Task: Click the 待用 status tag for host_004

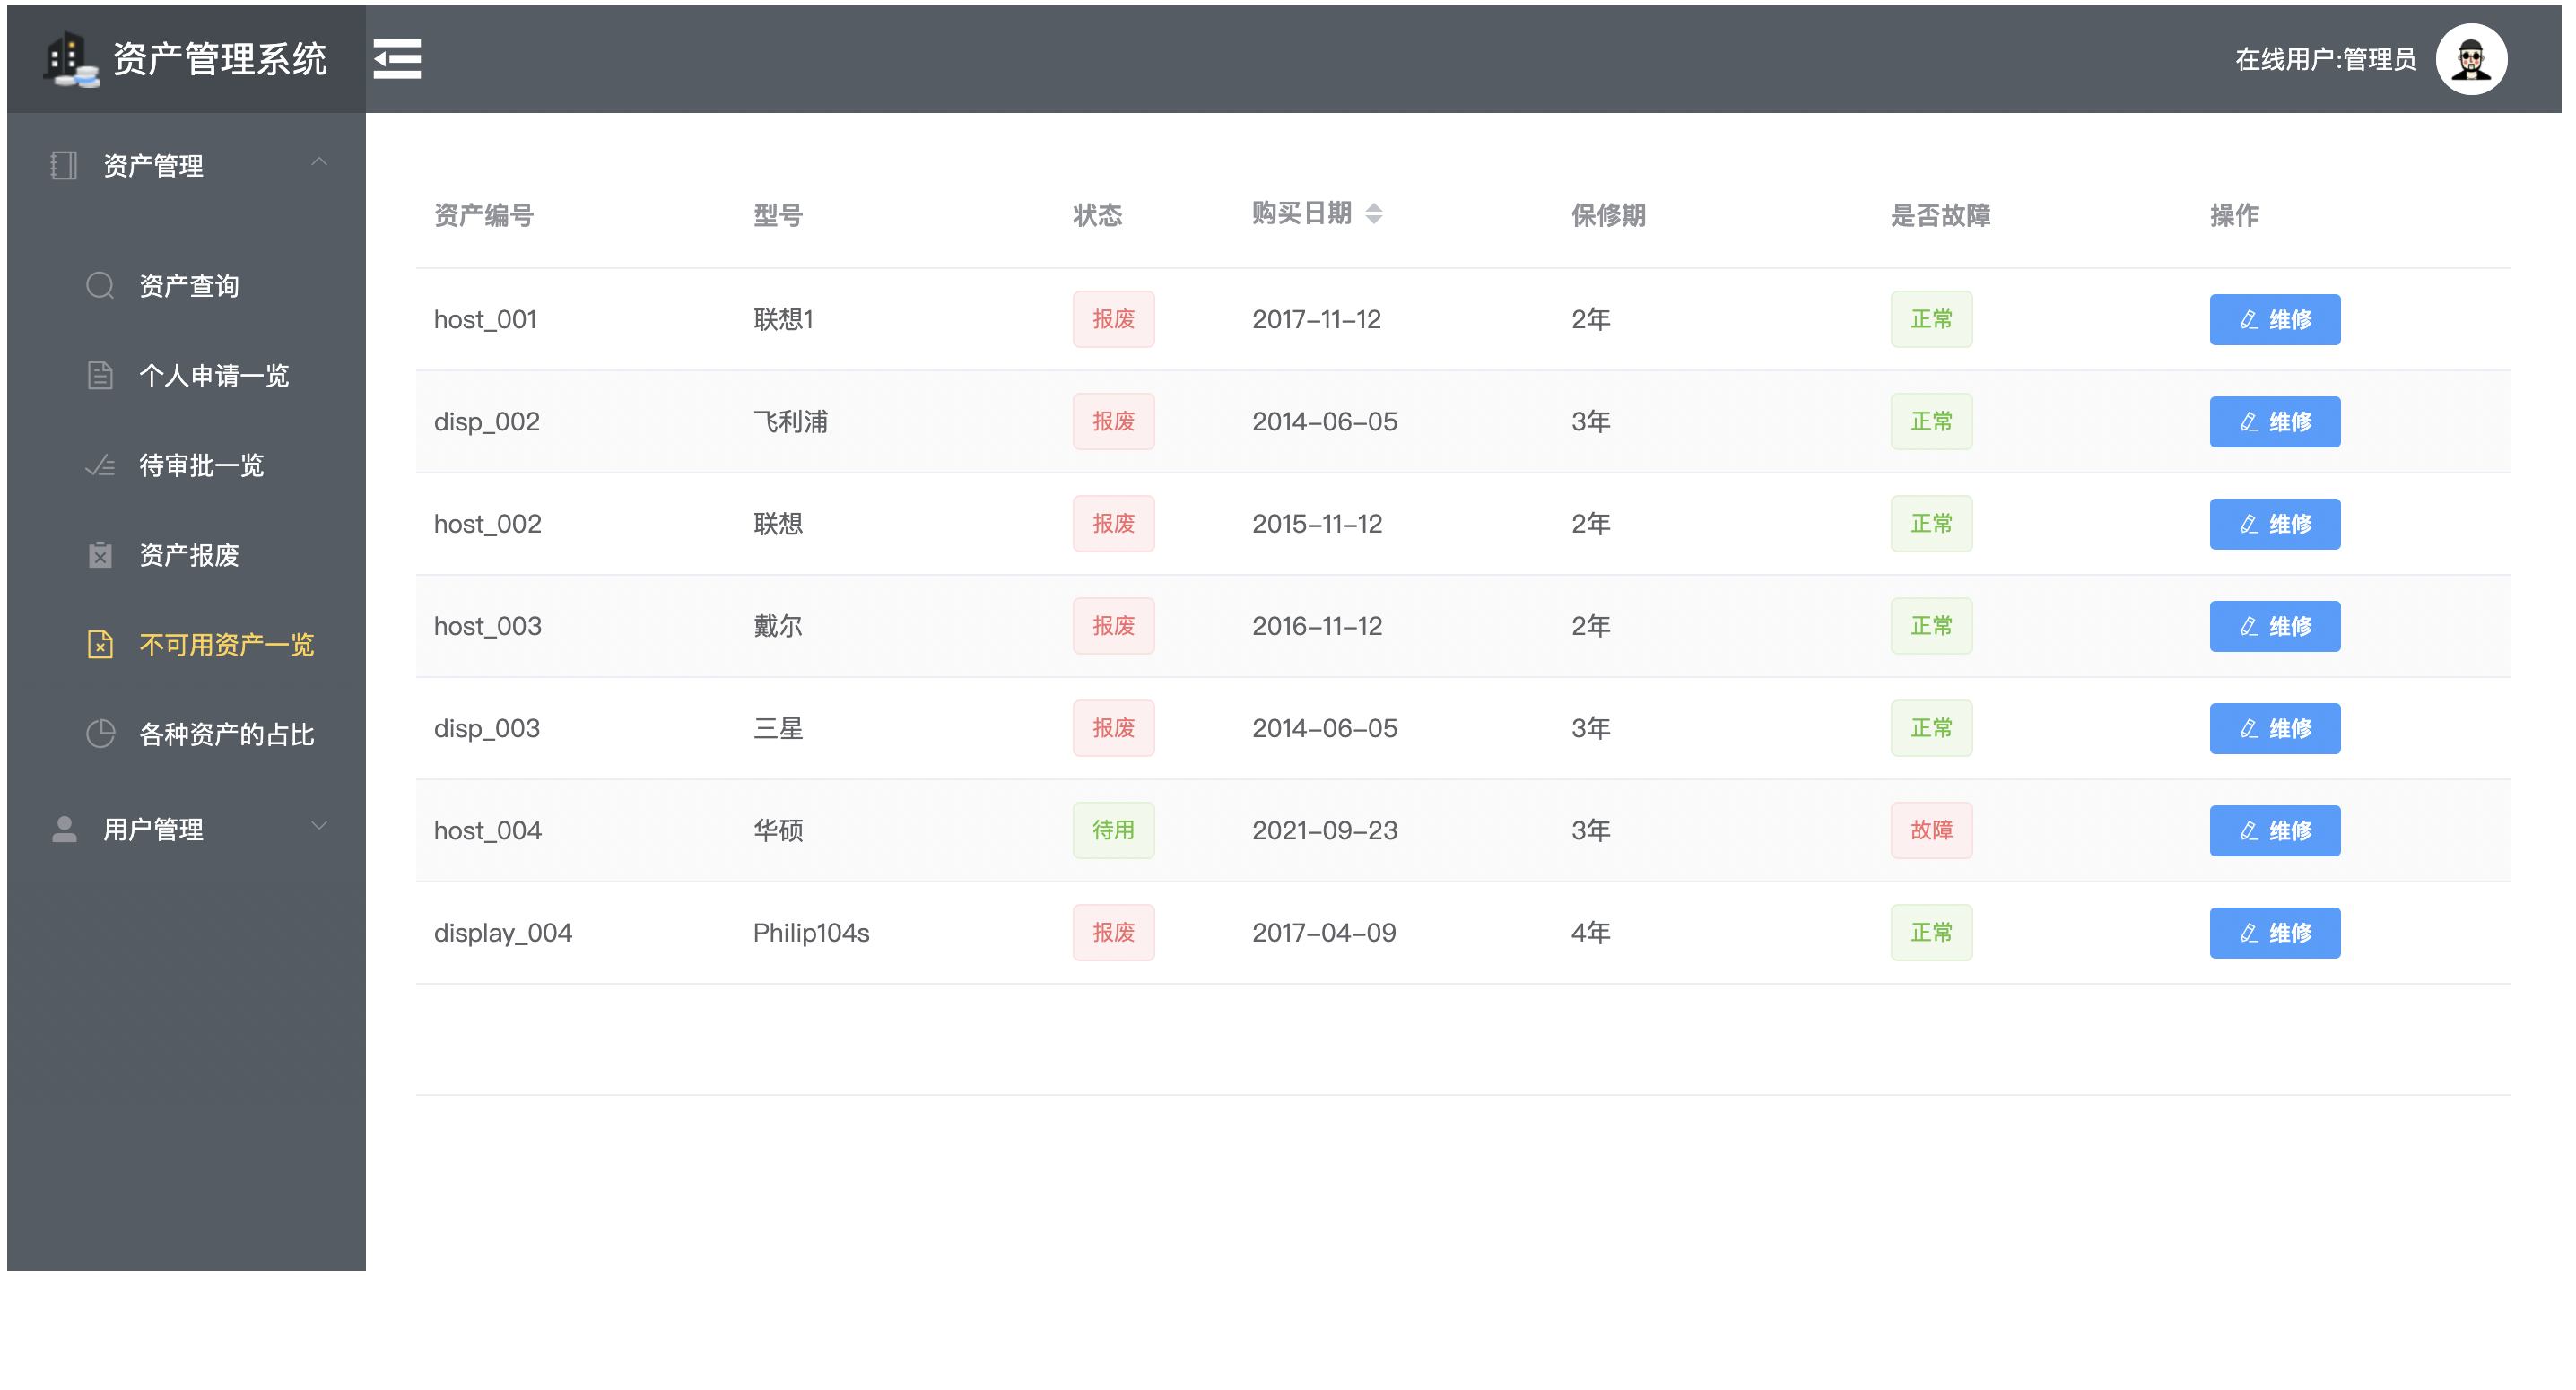Action: pos(1114,830)
